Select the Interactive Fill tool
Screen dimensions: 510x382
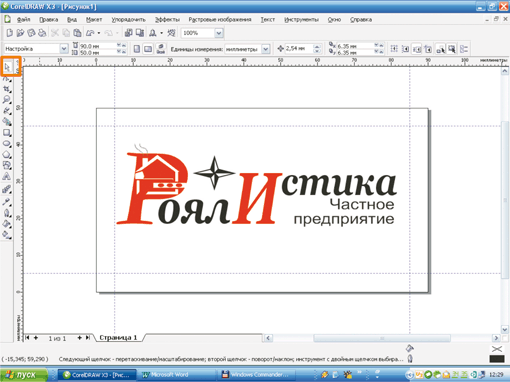pos(7,235)
